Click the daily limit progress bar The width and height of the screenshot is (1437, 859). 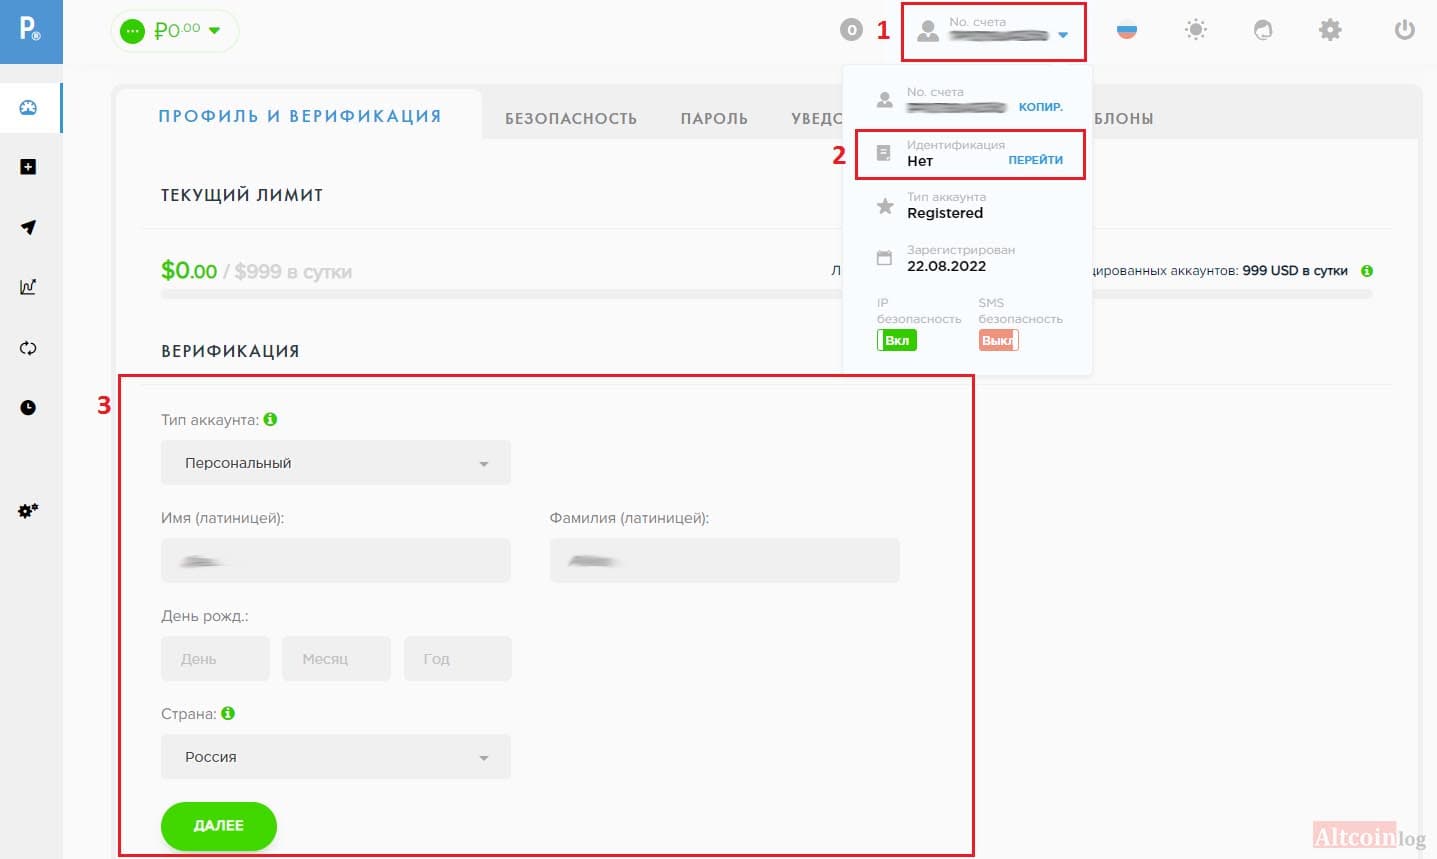[767, 295]
